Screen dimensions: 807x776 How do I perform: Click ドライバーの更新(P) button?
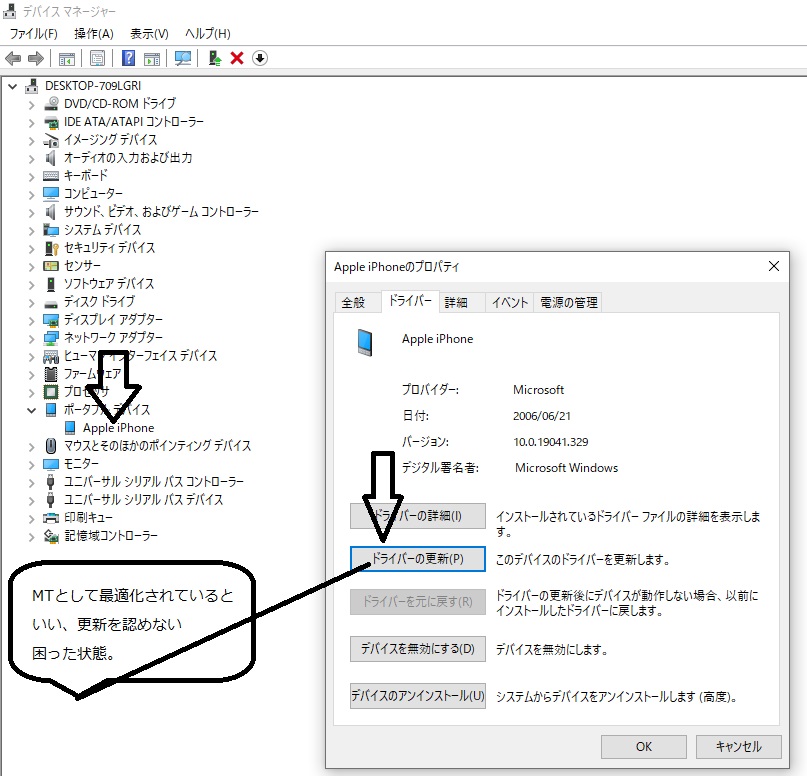(x=417, y=559)
